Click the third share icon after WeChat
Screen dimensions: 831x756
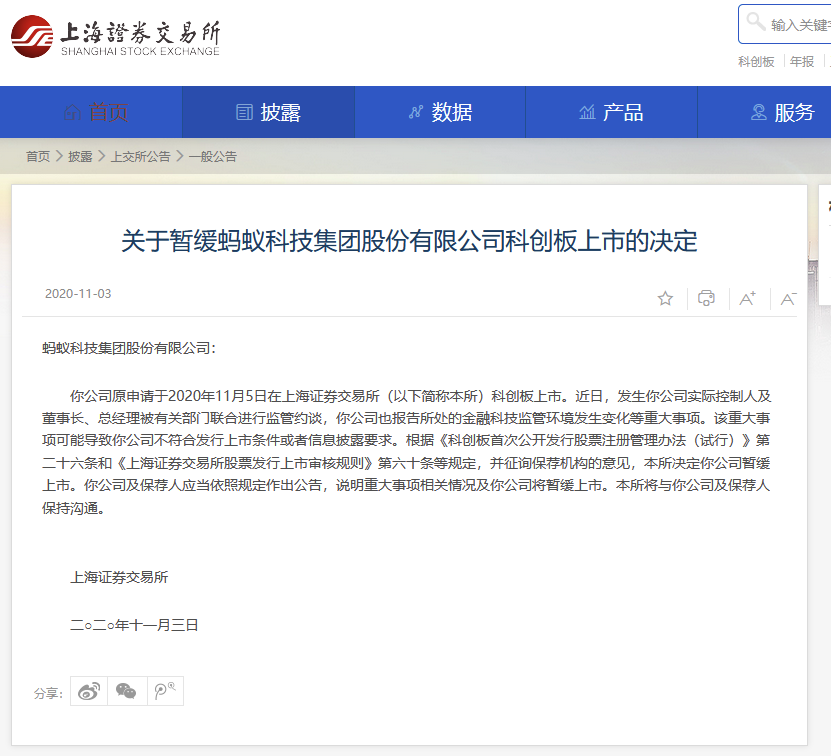165,691
